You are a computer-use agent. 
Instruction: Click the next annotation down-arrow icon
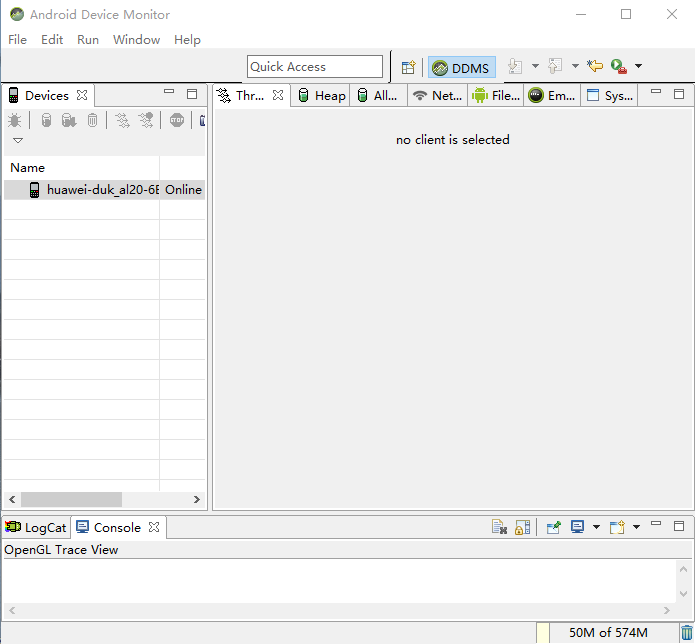515,66
